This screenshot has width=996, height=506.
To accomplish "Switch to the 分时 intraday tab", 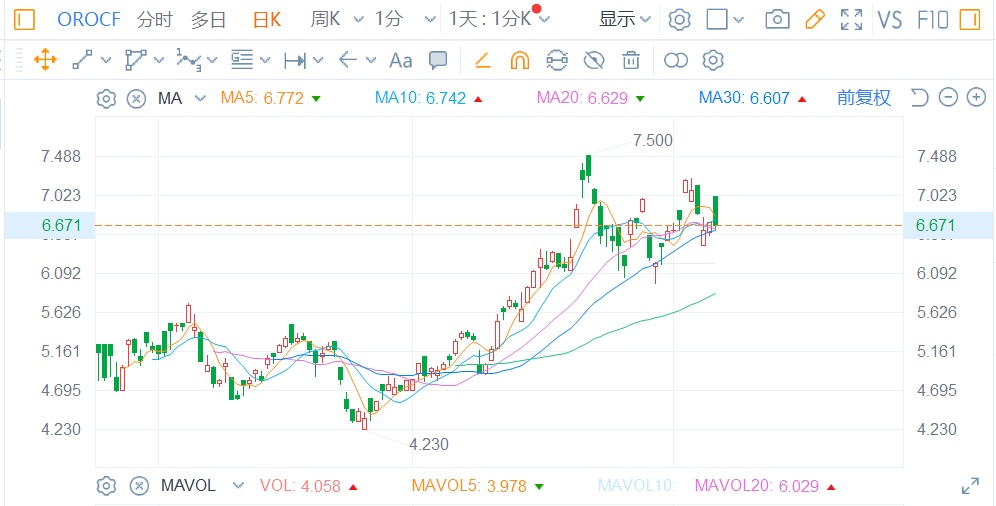I will coord(154,19).
